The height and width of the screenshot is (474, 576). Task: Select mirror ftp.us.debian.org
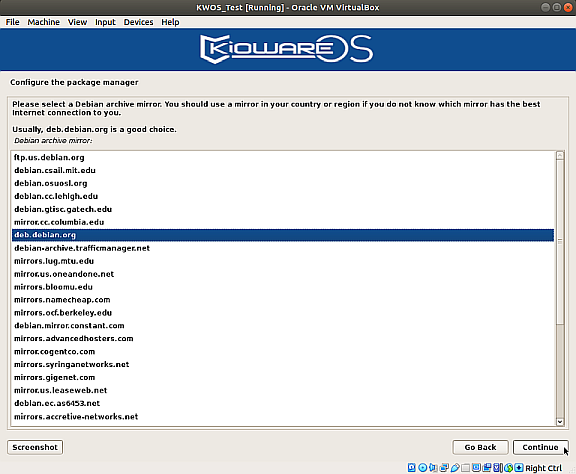283,157
